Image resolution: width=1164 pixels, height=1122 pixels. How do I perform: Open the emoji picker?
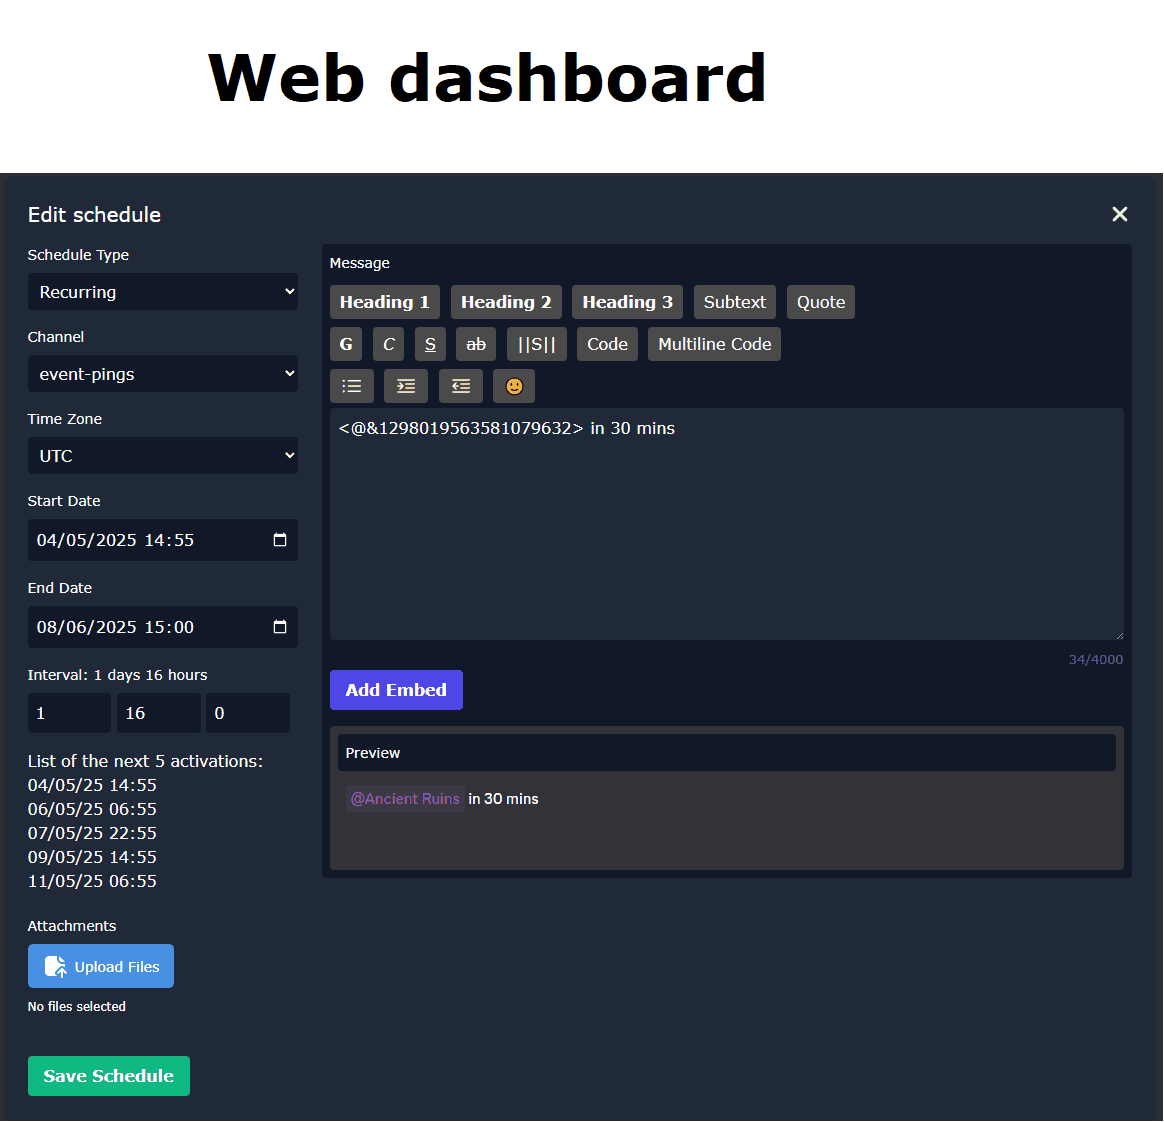pos(513,385)
